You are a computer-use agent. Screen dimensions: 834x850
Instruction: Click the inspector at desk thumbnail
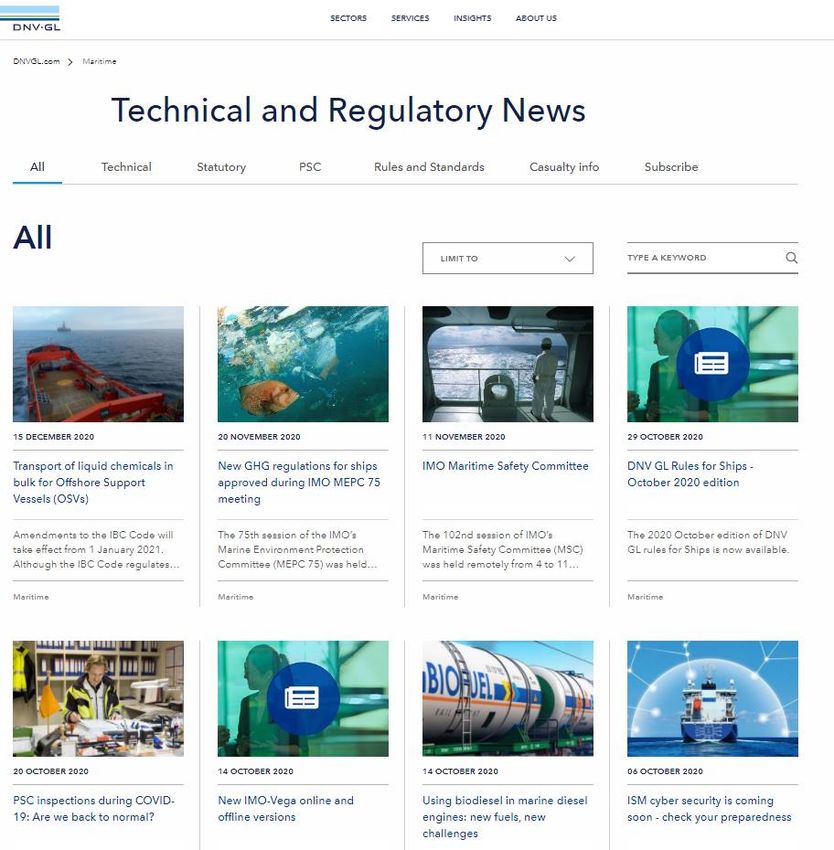coord(98,698)
